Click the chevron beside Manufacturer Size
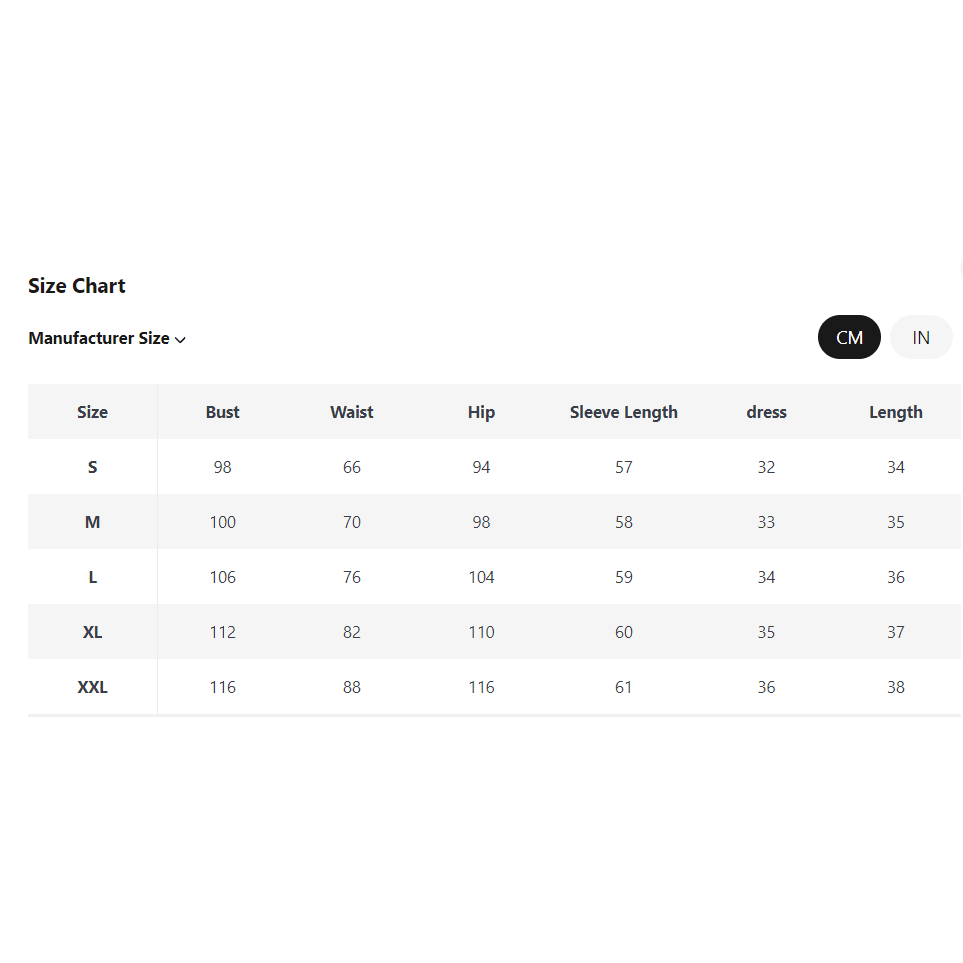The image size is (963, 963). (x=181, y=340)
